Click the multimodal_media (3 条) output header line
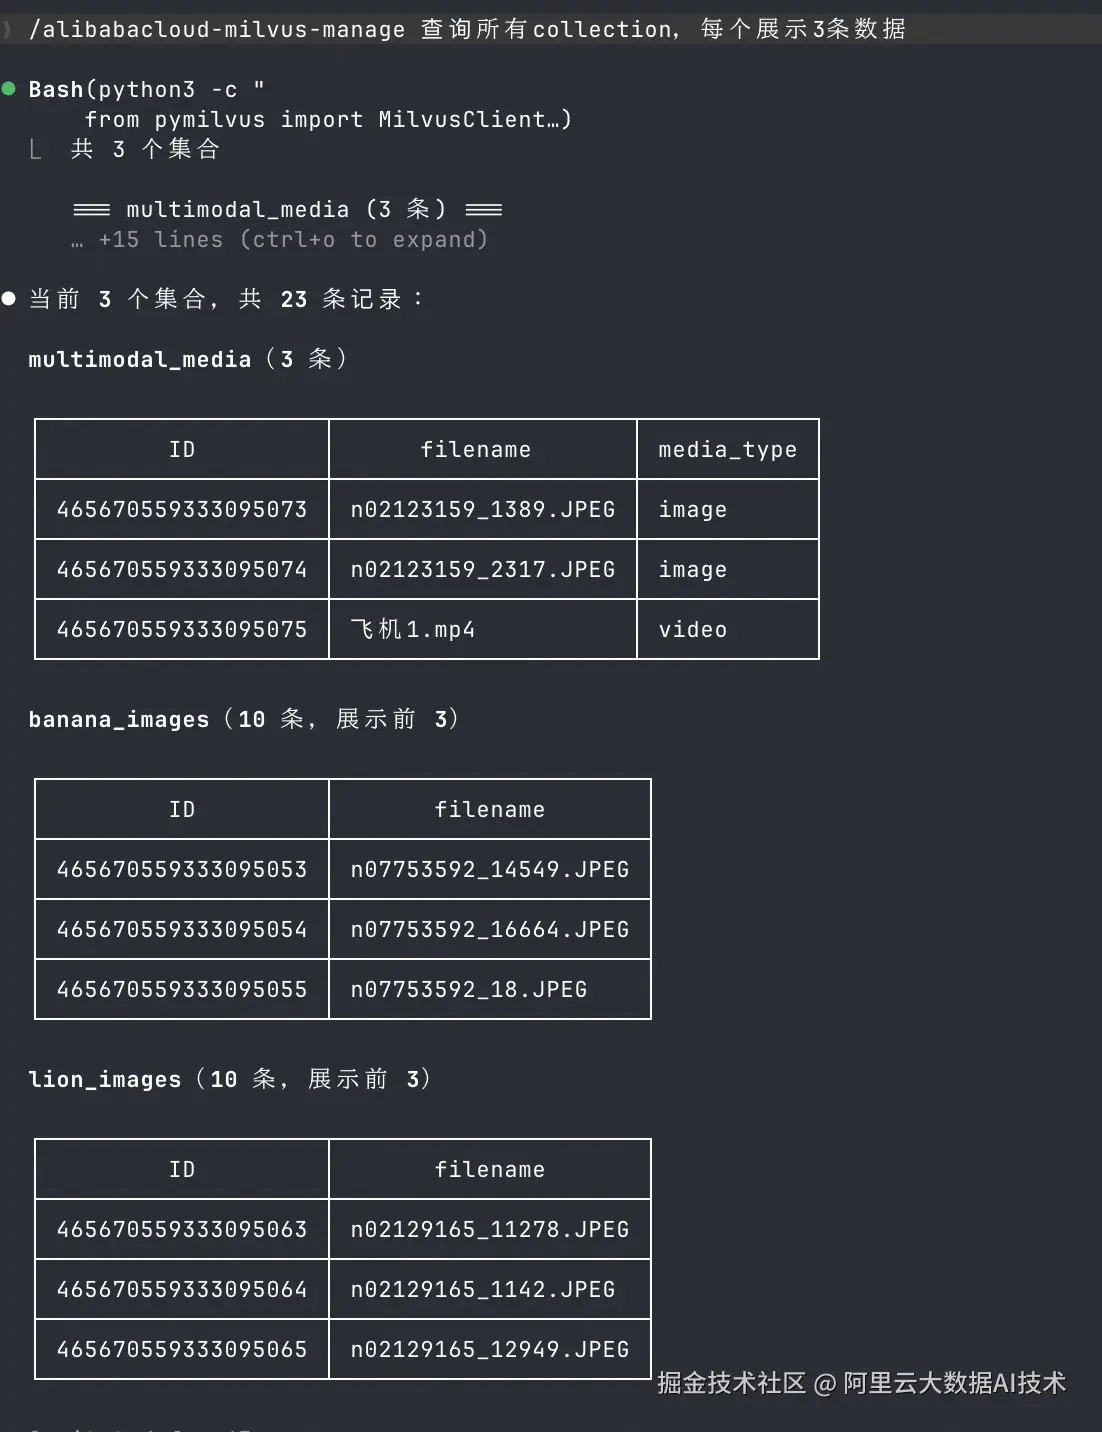The image size is (1102, 1432). [x=288, y=209]
